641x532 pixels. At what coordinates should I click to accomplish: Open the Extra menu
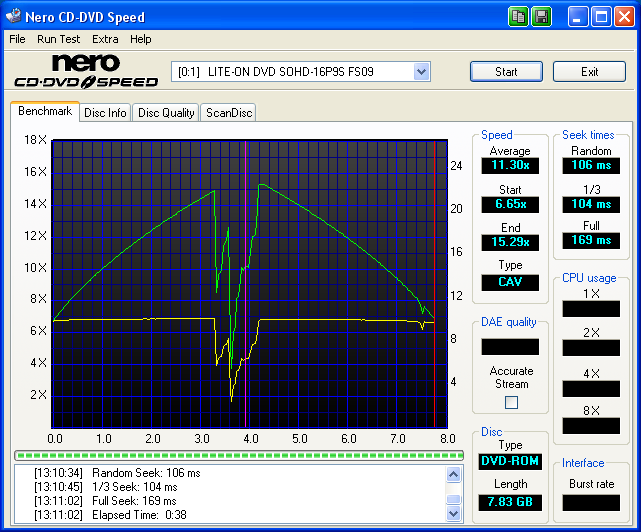click(105, 39)
